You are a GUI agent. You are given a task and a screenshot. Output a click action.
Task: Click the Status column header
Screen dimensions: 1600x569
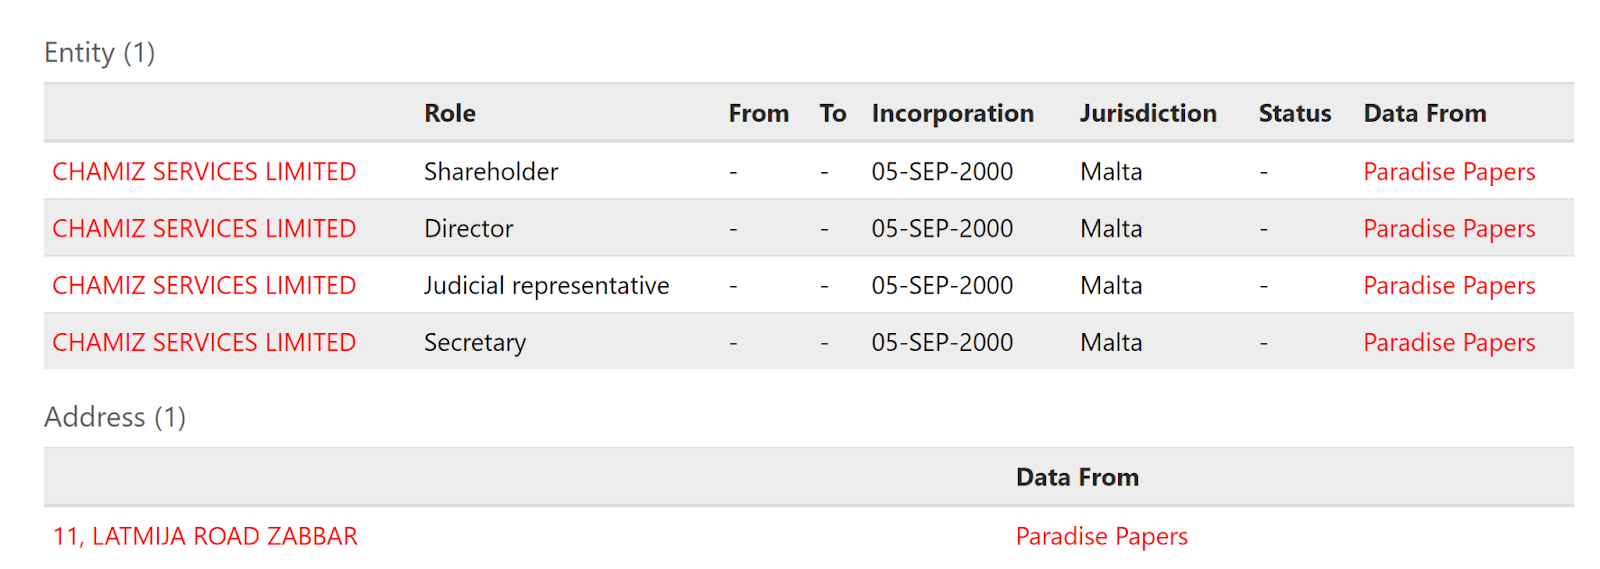coord(1295,113)
